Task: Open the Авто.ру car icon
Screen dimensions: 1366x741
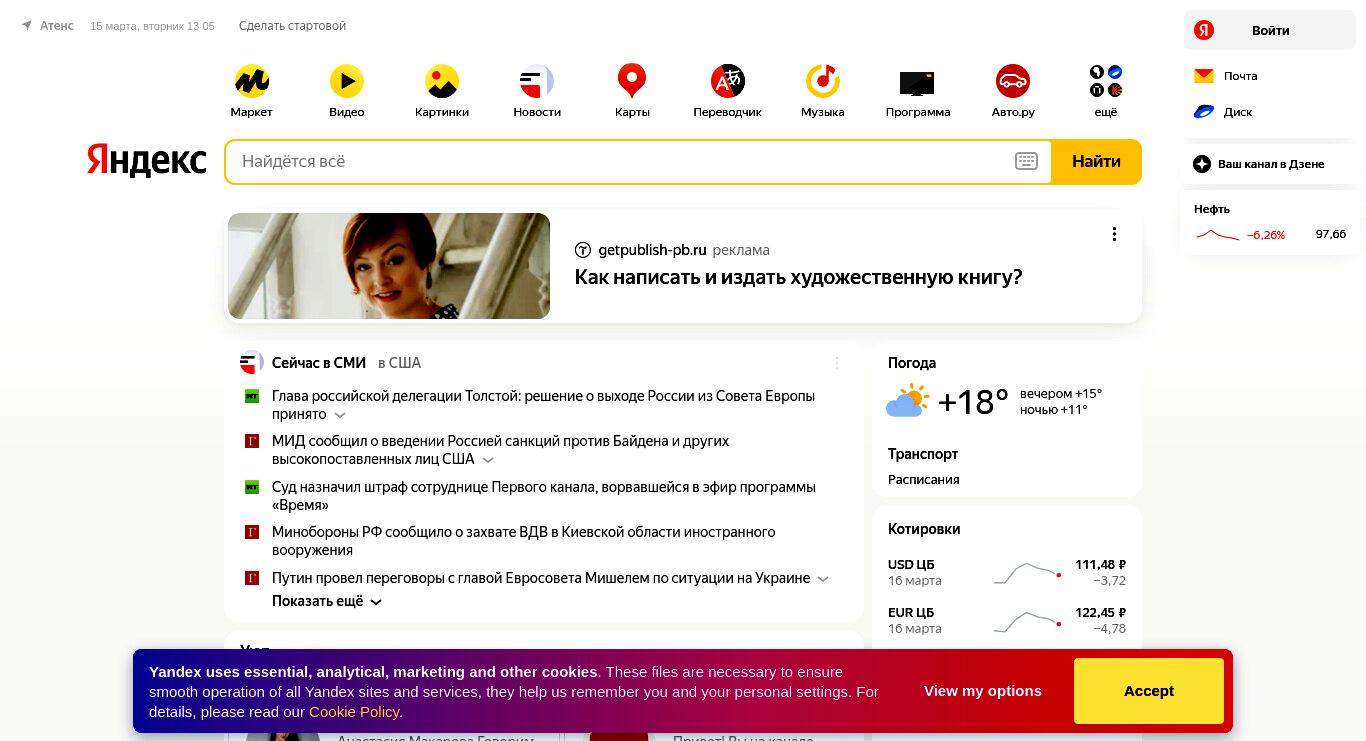Action: [x=1013, y=81]
